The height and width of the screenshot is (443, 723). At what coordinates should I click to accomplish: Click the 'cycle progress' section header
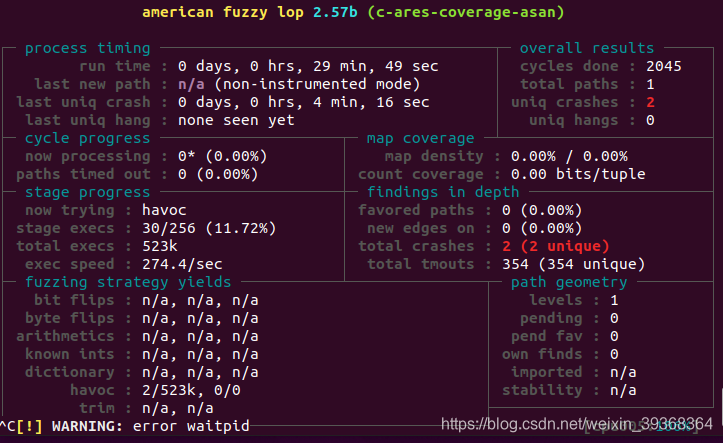click(88, 138)
